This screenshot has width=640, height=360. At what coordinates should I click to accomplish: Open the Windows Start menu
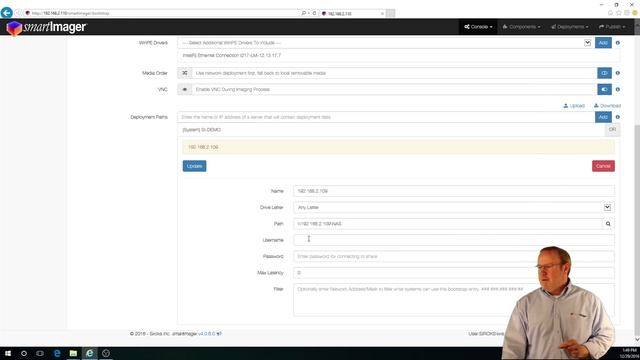(x=8, y=353)
